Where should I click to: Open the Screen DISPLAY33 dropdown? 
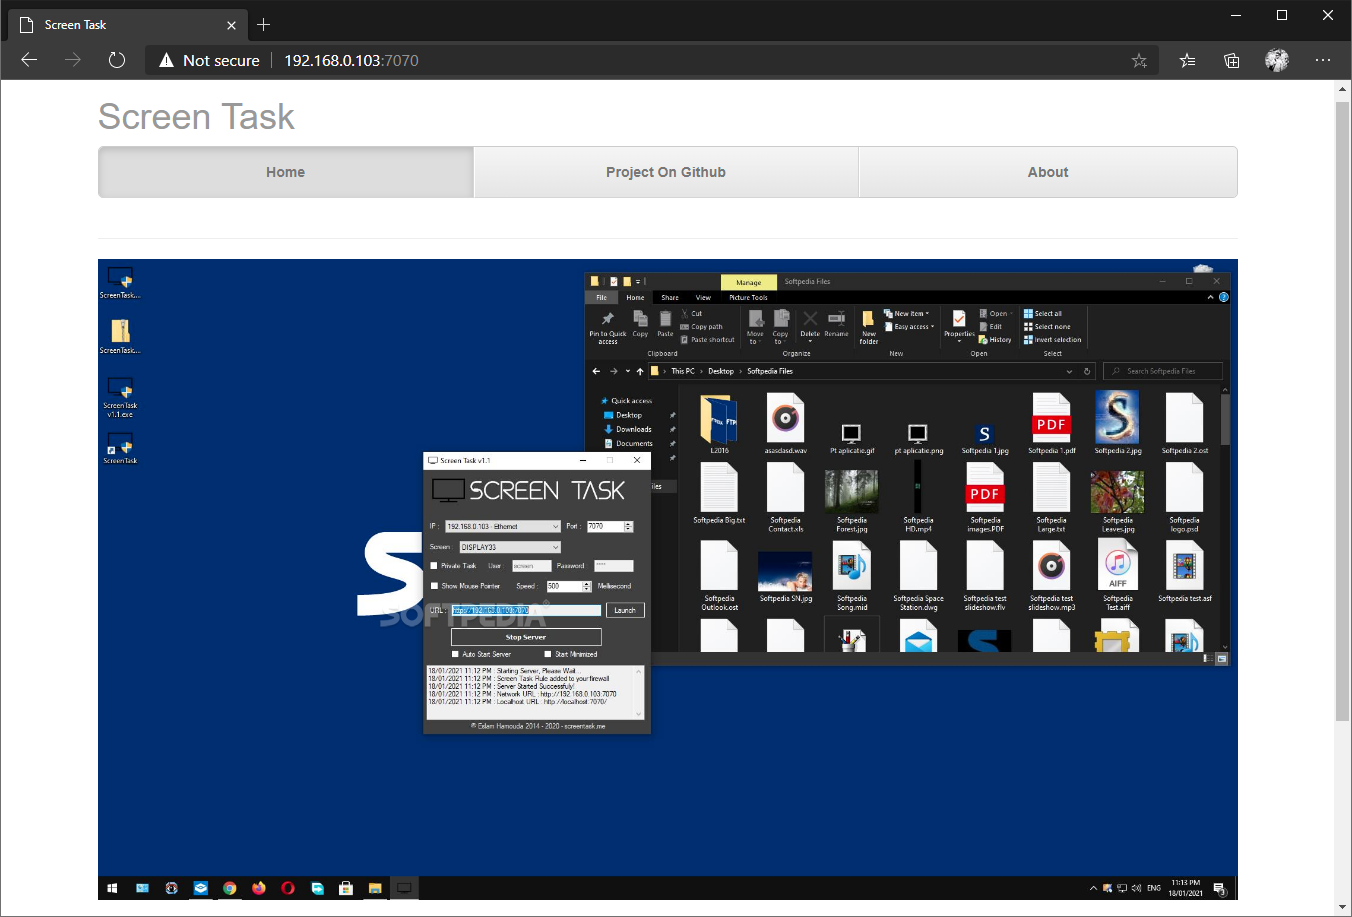(510, 547)
